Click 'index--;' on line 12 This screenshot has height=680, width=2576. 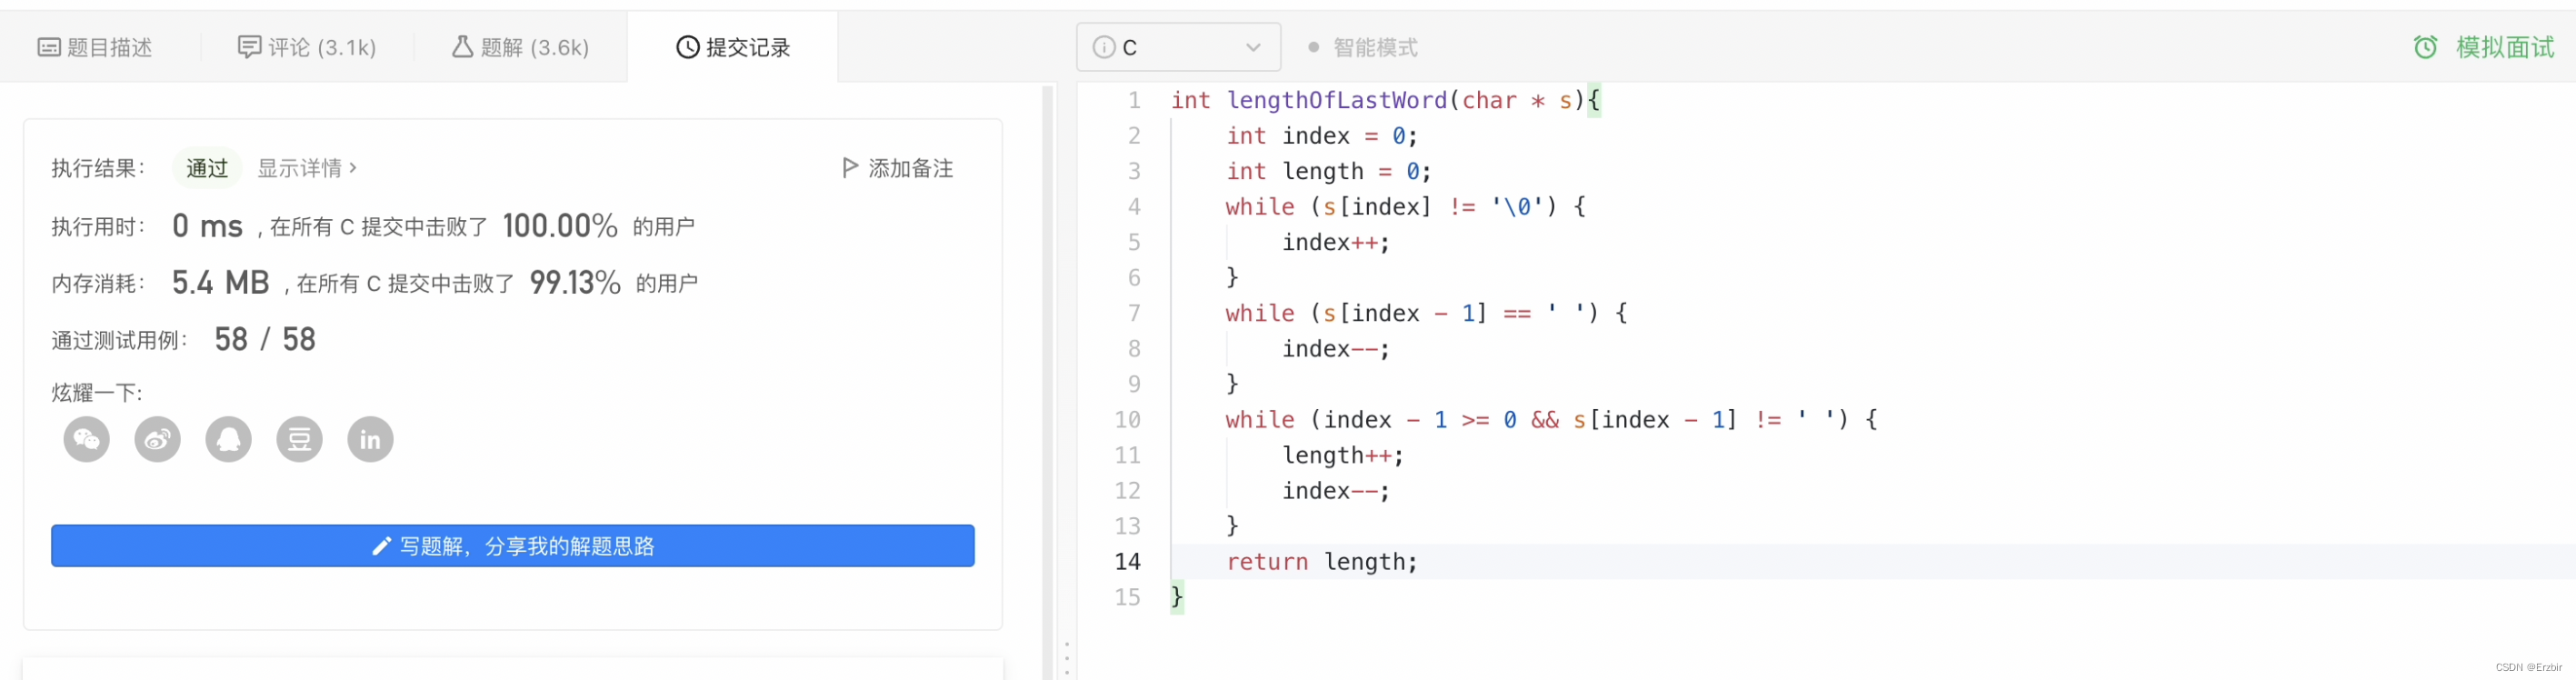click(1336, 491)
